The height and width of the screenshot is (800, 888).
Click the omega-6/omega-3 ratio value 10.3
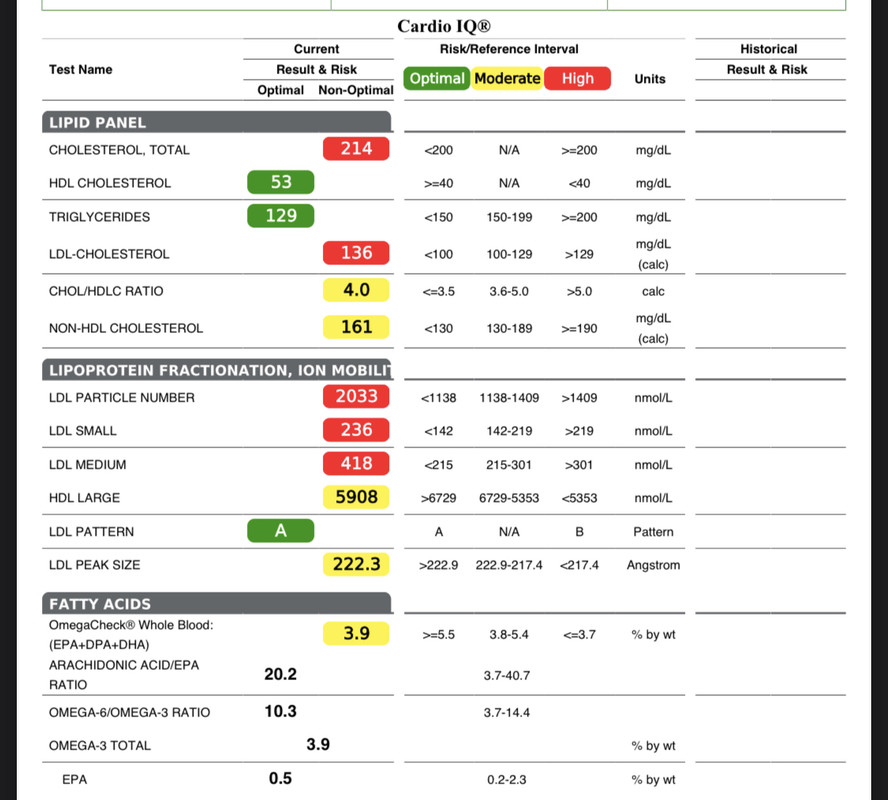(x=280, y=712)
